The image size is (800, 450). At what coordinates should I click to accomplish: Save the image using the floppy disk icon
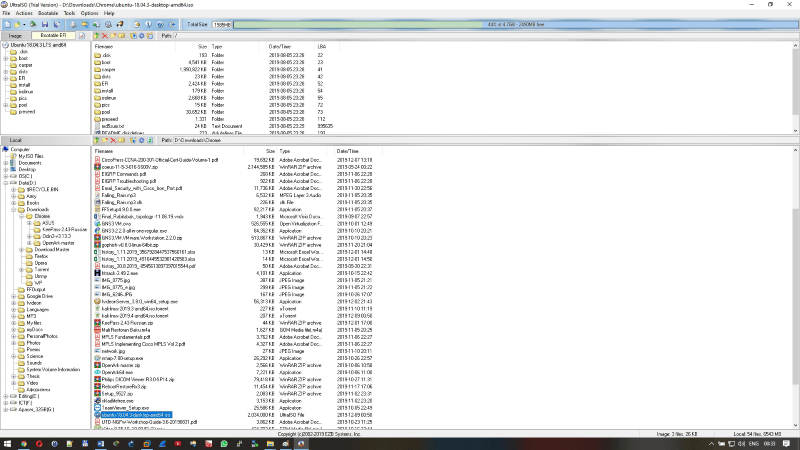(x=45, y=24)
